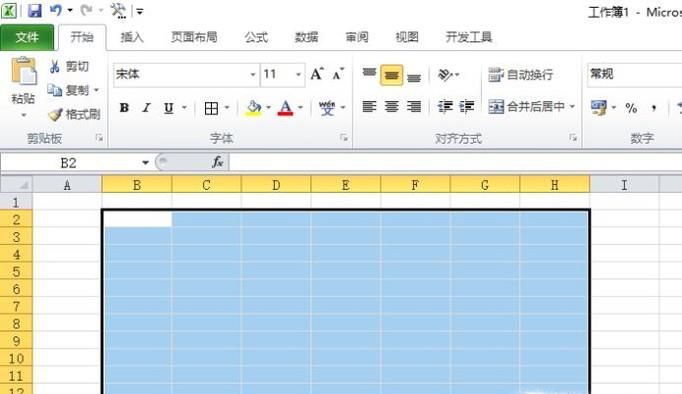This screenshot has width=682, height=394.
Task: Open the borders dropdown arrow
Action: point(227,107)
